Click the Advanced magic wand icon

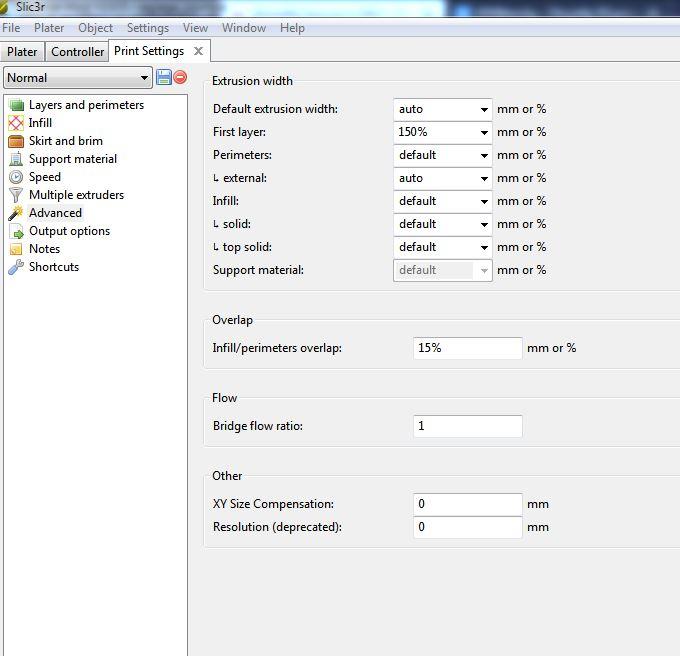pos(16,213)
